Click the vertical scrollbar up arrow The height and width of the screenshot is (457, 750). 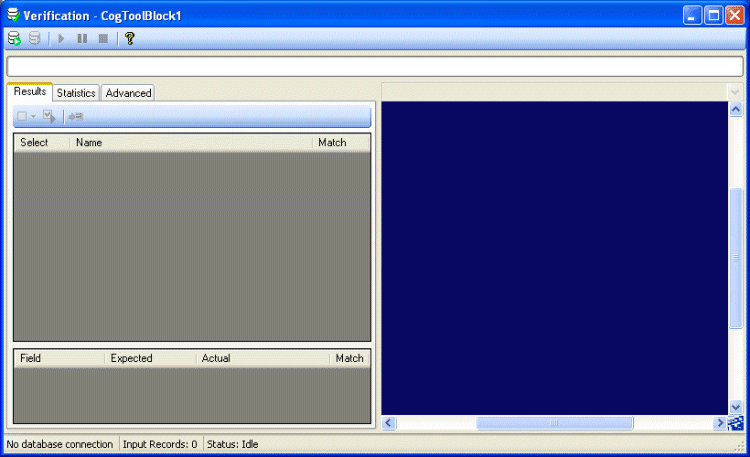click(736, 109)
